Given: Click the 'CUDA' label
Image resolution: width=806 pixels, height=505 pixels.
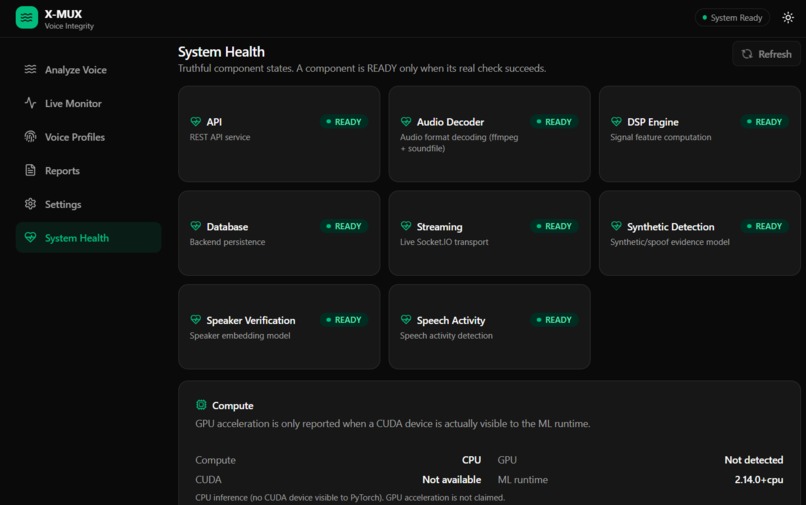Looking at the screenshot, I should click(x=208, y=479).
